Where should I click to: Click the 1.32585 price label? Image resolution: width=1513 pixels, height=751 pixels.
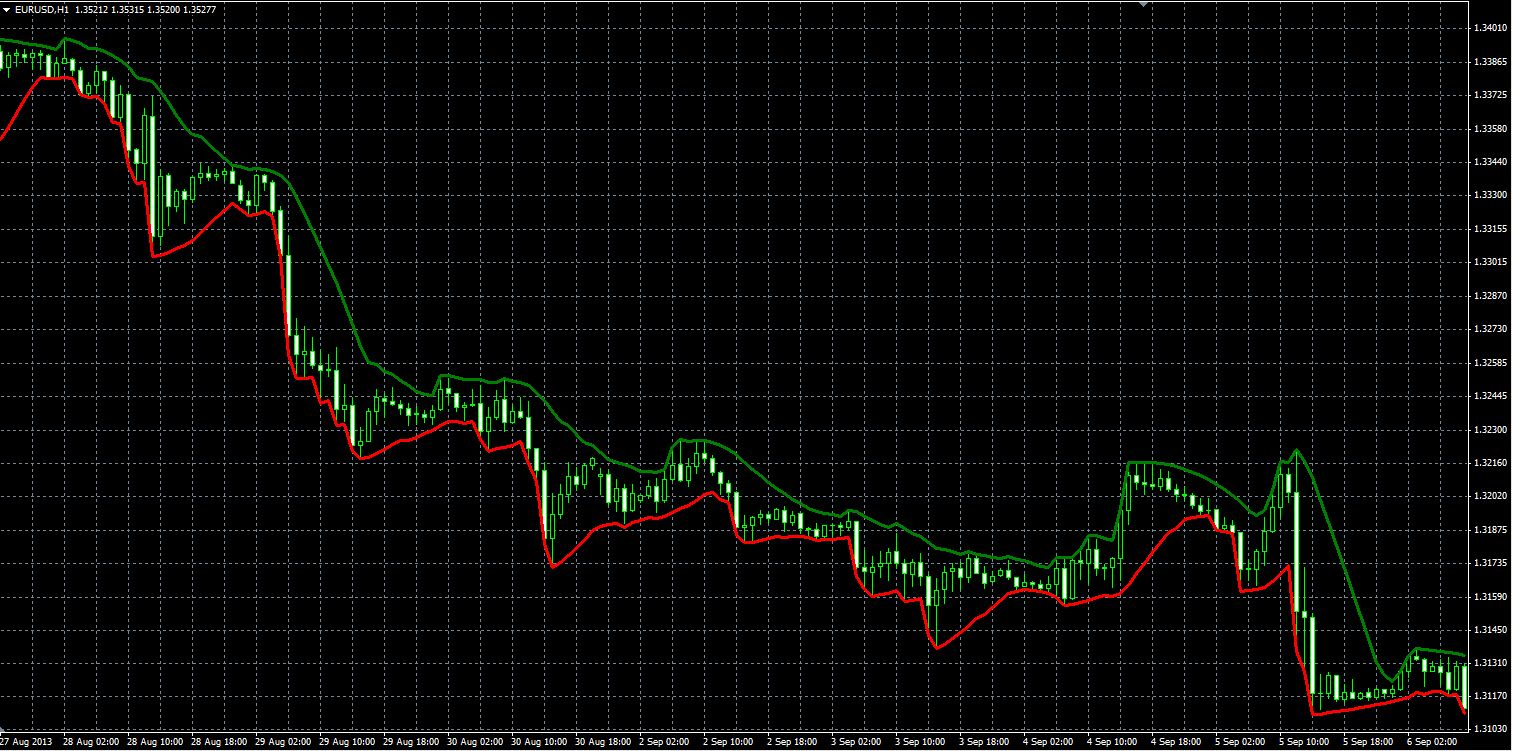click(1491, 363)
